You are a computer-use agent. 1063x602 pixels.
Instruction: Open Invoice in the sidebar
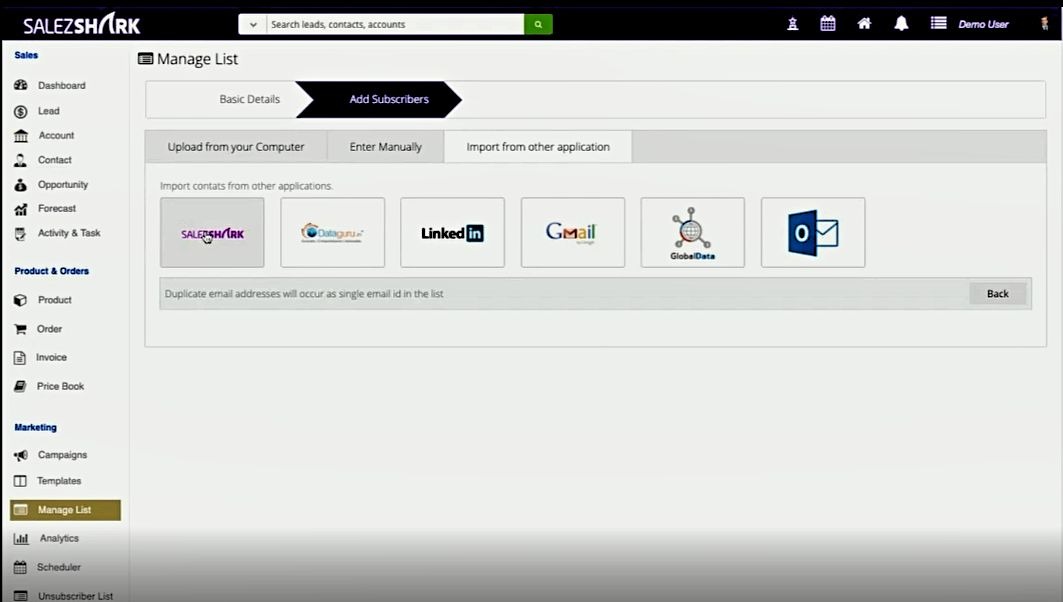coord(52,357)
